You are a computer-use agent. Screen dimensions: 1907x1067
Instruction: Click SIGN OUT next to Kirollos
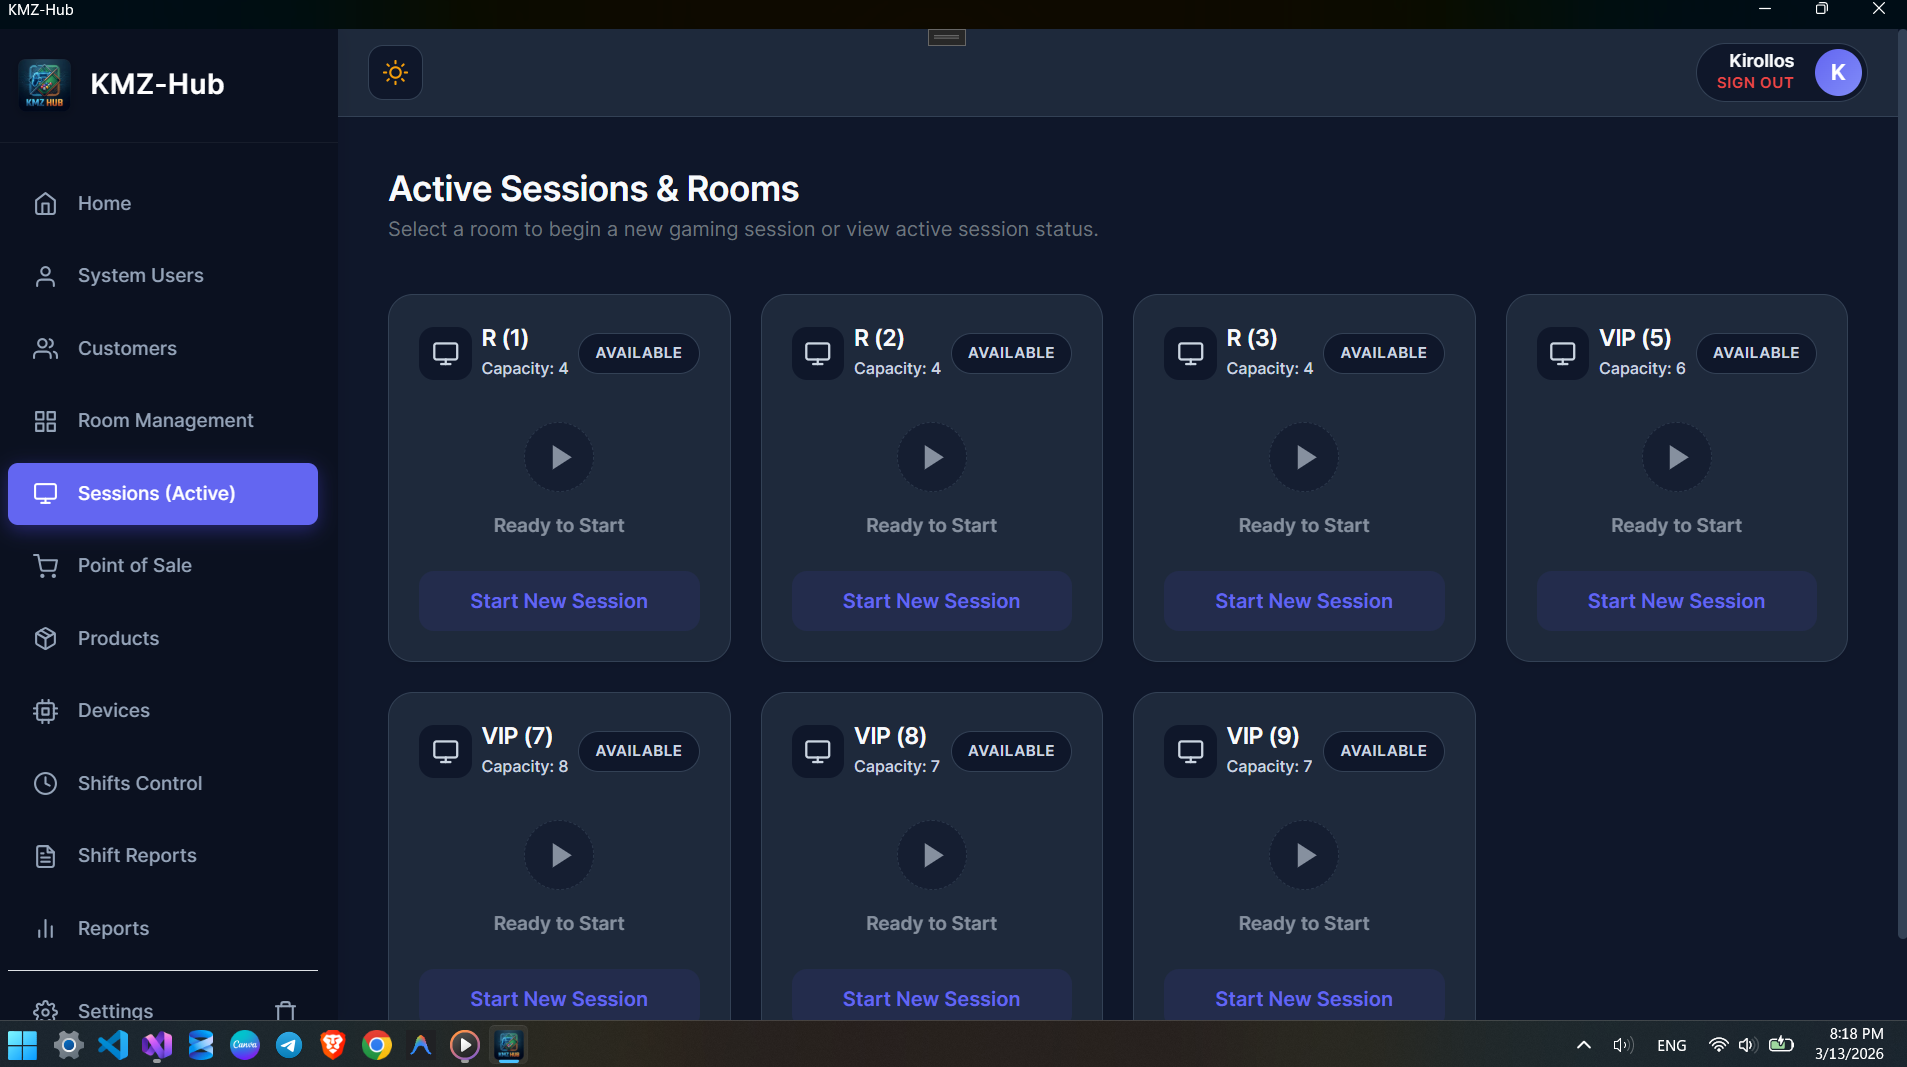[x=1755, y=84]
